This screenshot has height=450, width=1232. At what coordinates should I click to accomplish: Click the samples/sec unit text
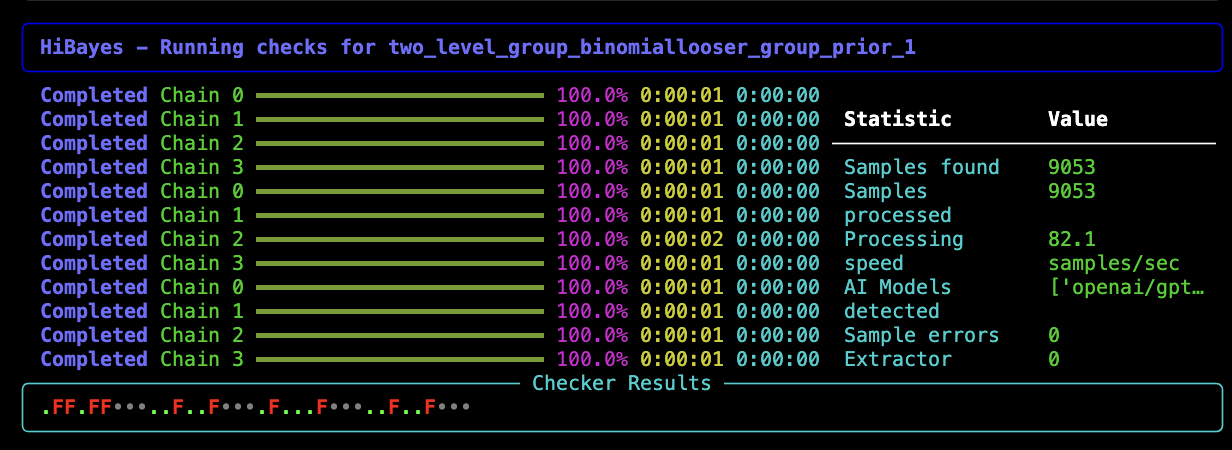[x=1113, y=263]
